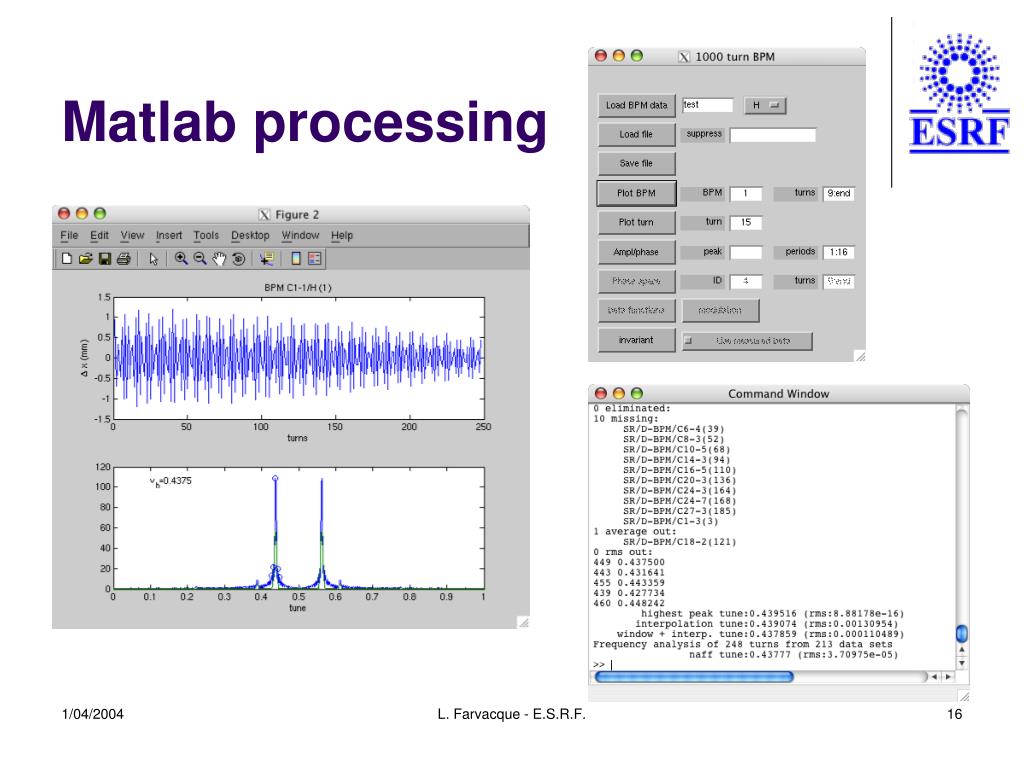
Task: Click the modulation button
Action: [x=720, y=311]
